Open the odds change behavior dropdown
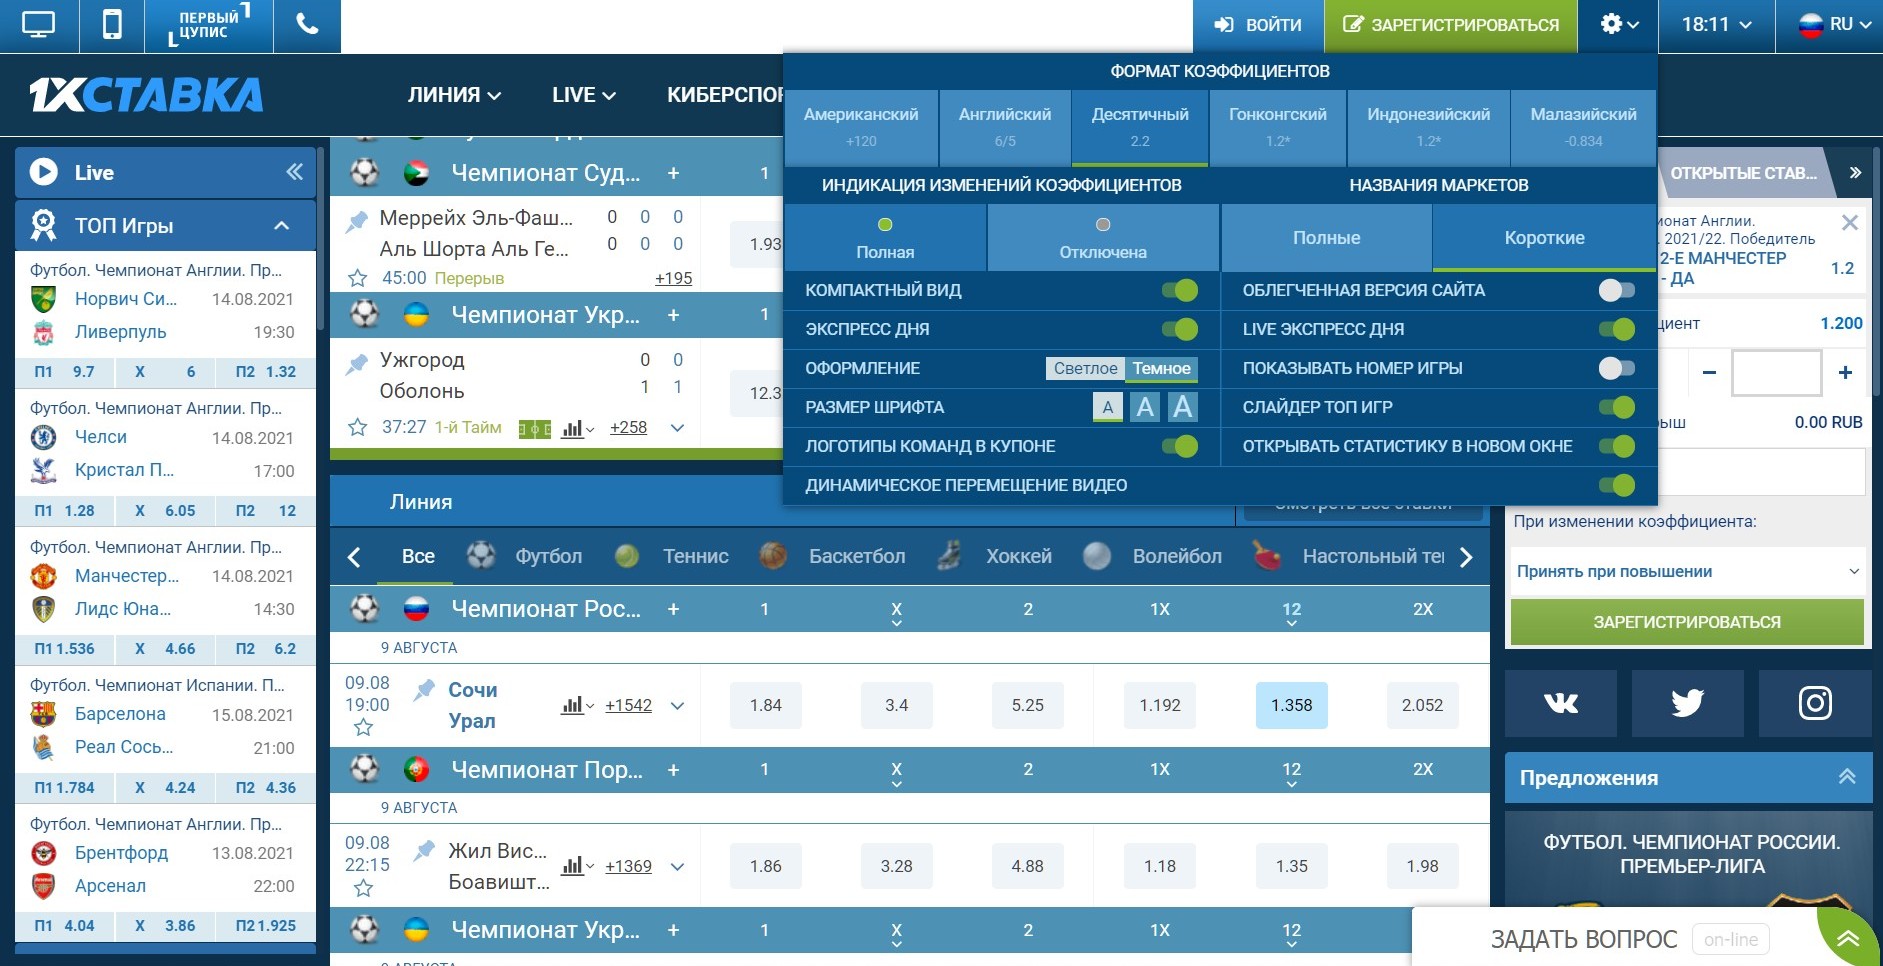1883x966 pixels. tap(1688, 572)
